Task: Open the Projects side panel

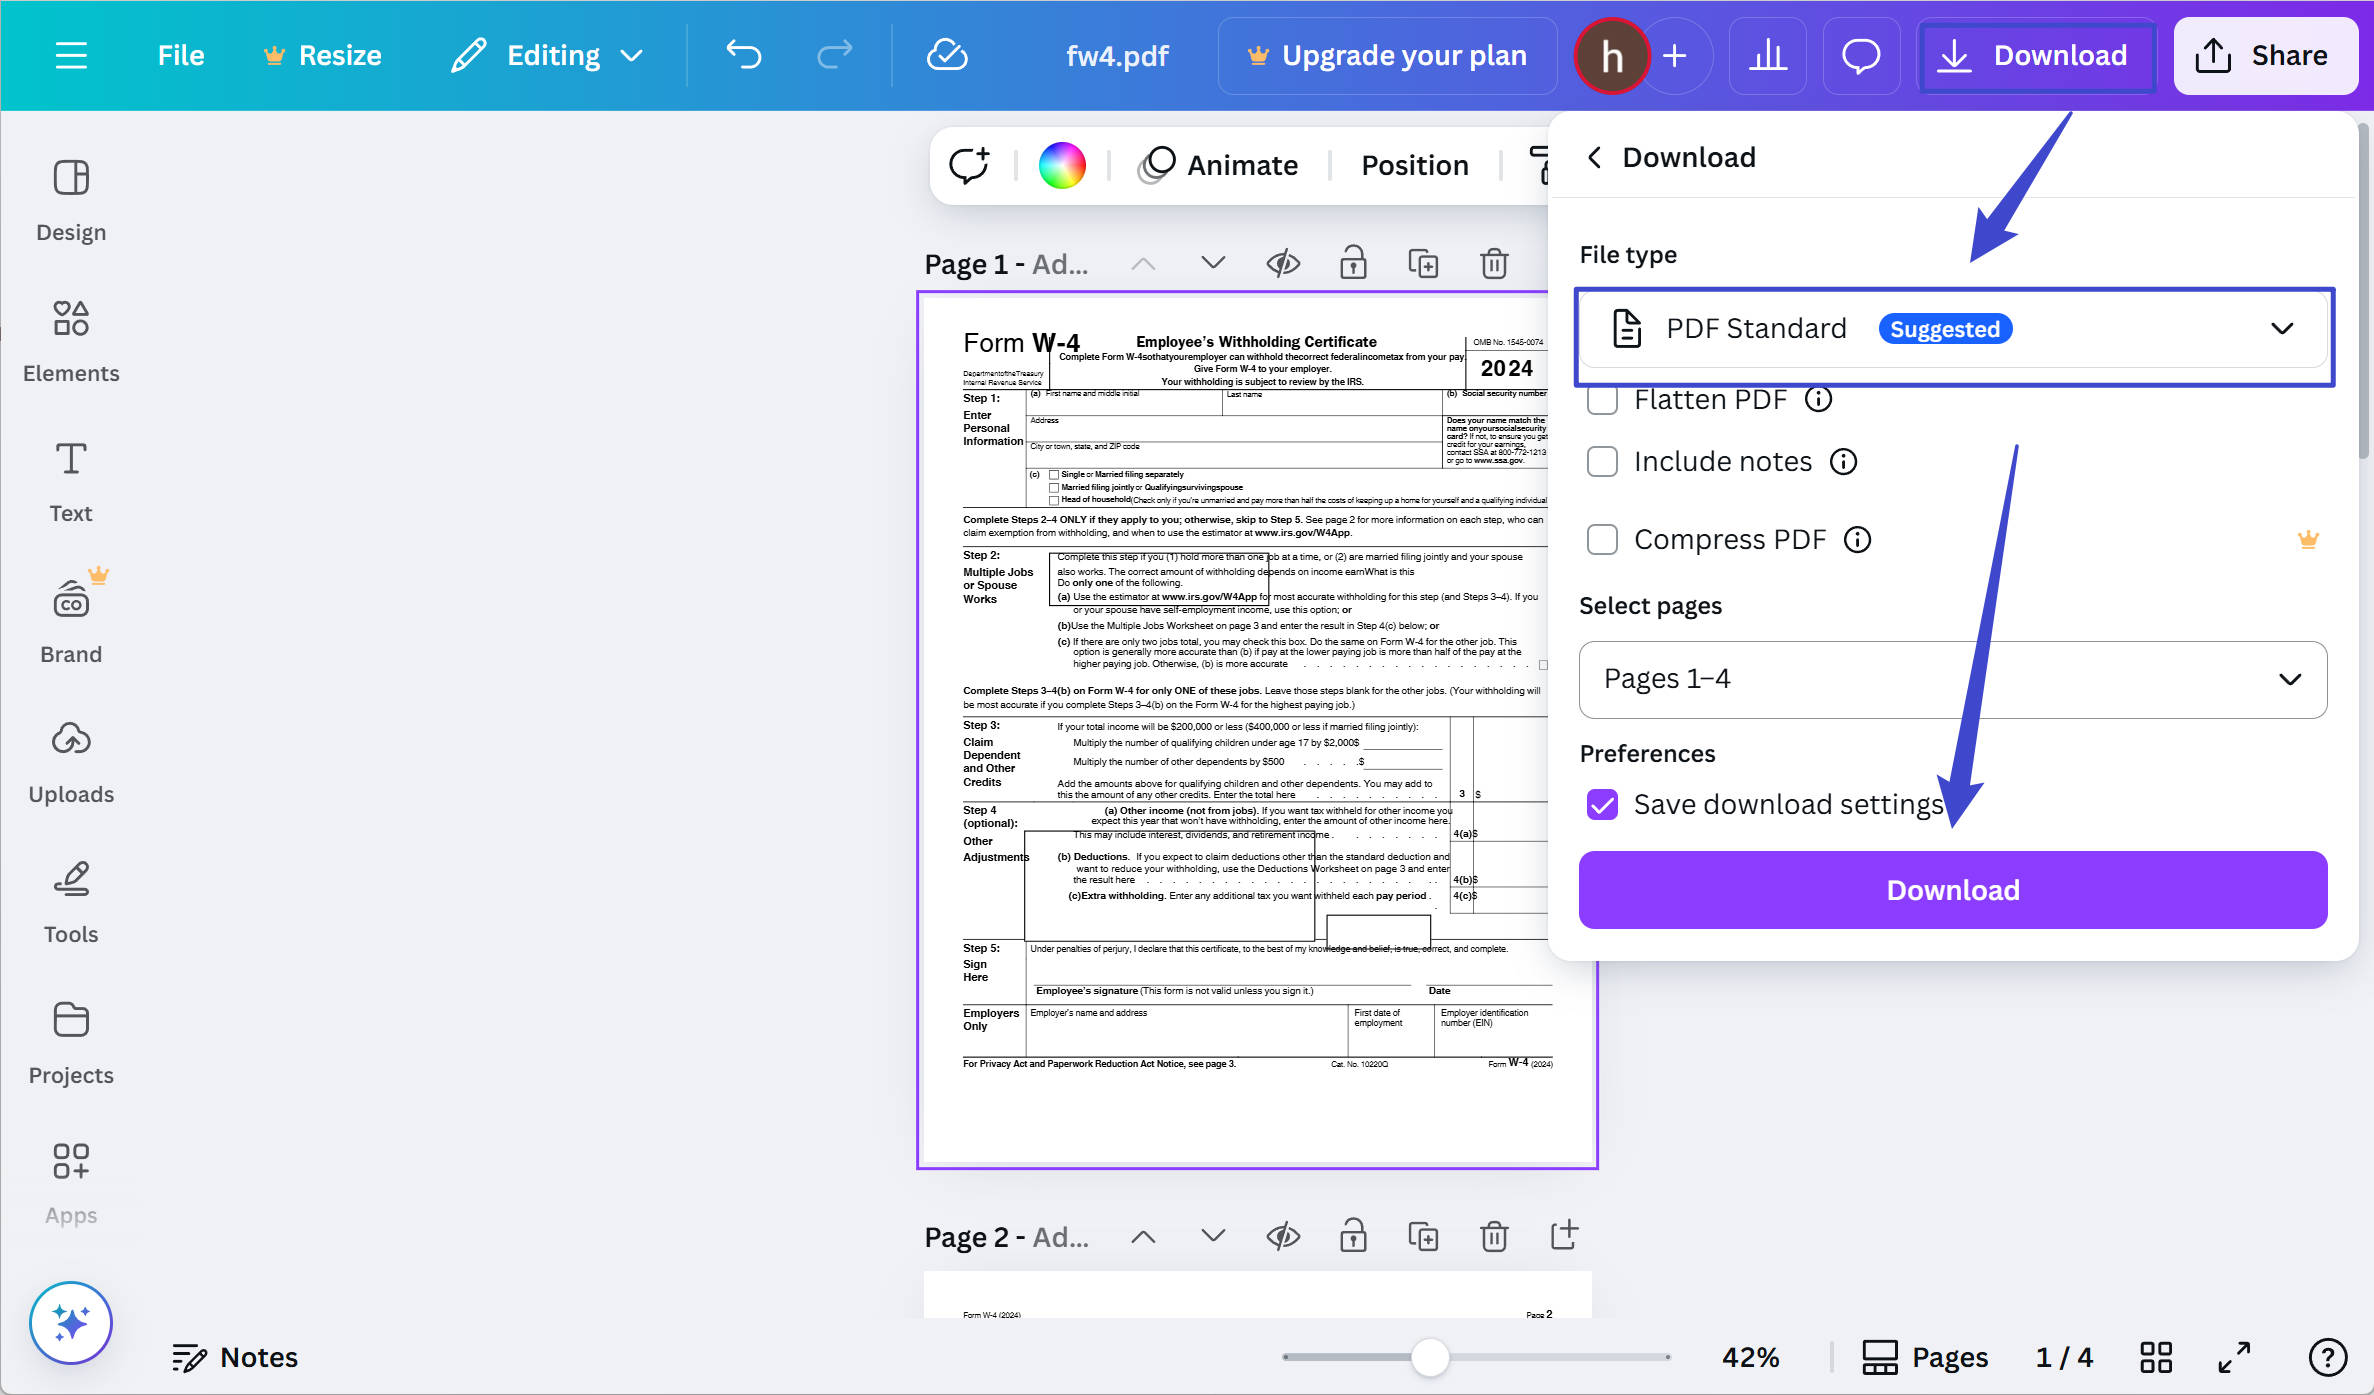Action: [71, 1044]
